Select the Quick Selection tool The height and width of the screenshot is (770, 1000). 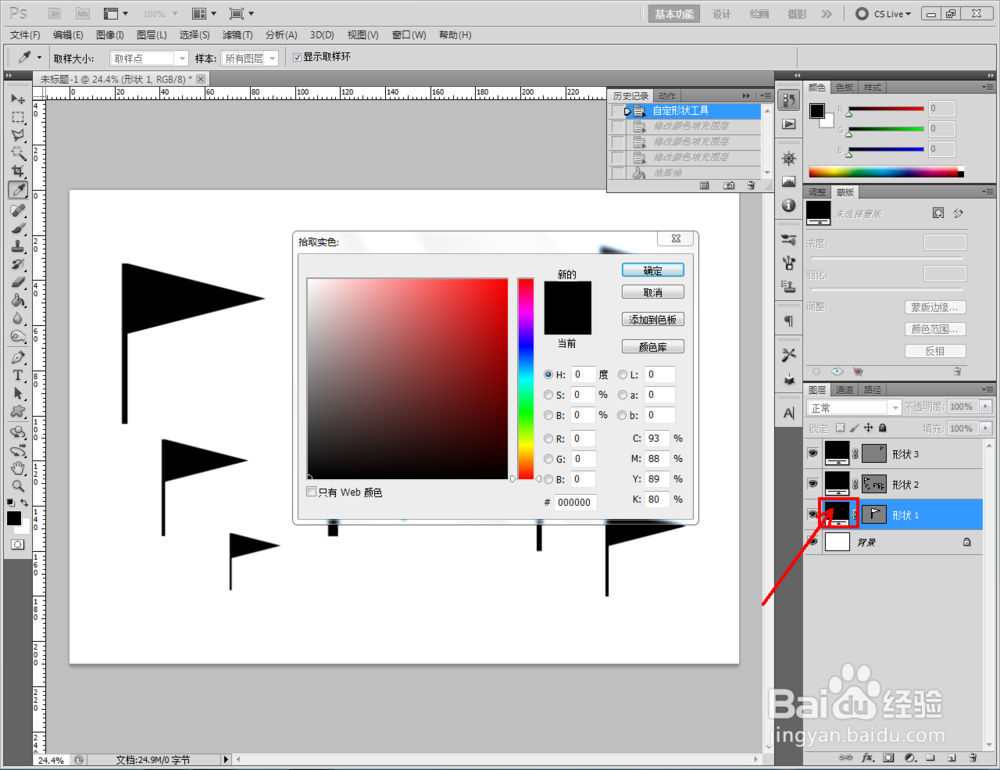point(18,153)
